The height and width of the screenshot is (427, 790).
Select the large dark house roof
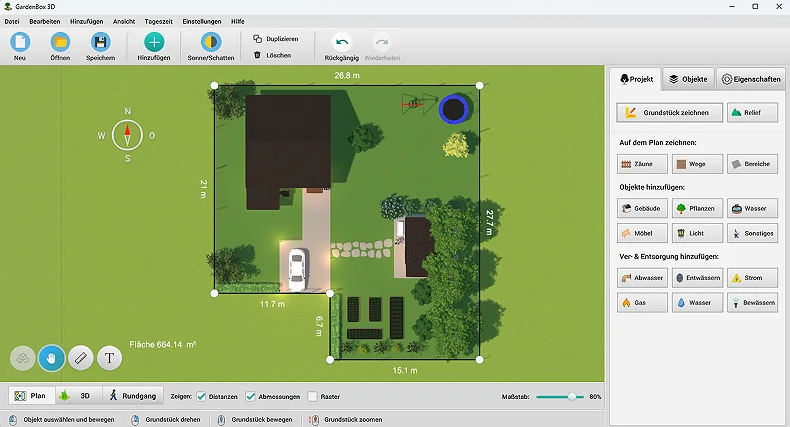click(x=288, y=144)
